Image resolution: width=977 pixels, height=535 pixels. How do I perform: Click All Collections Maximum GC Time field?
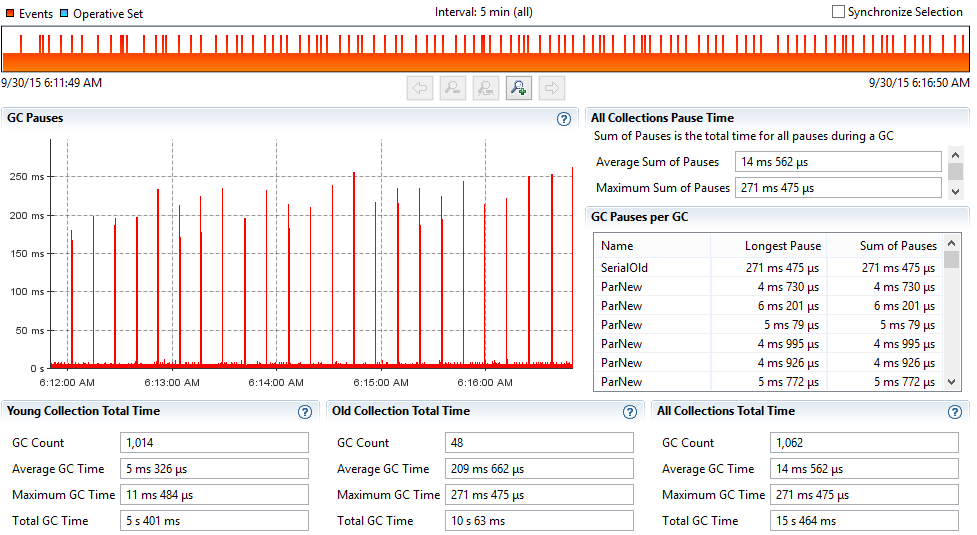click(865, 495)
